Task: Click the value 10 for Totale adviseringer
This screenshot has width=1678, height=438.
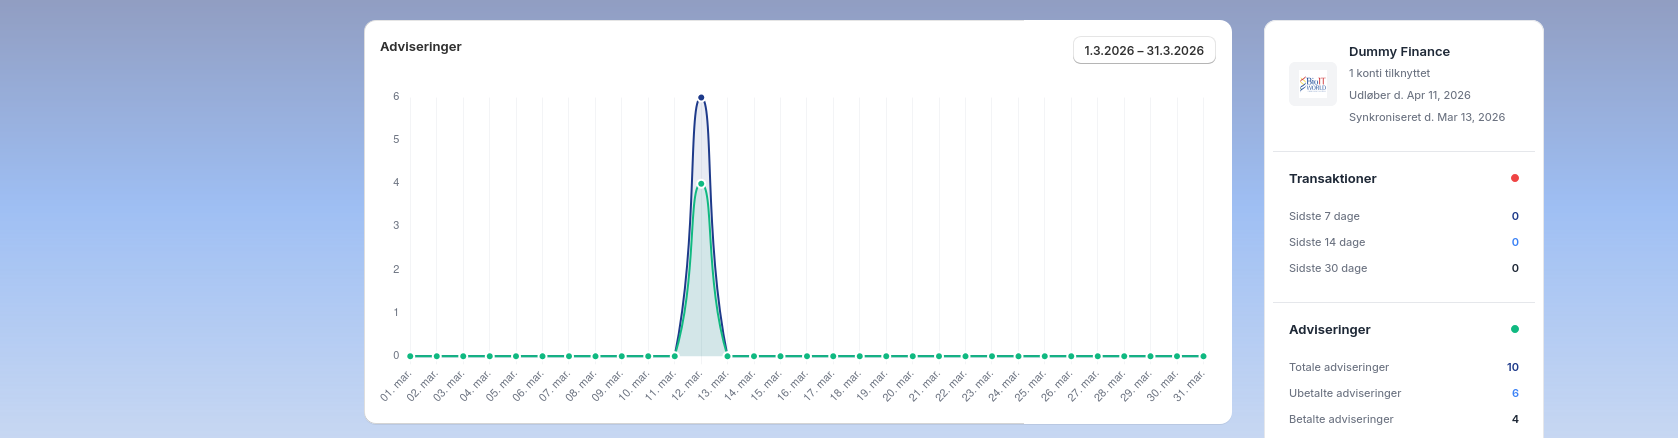Action: tap(1513, 367)
